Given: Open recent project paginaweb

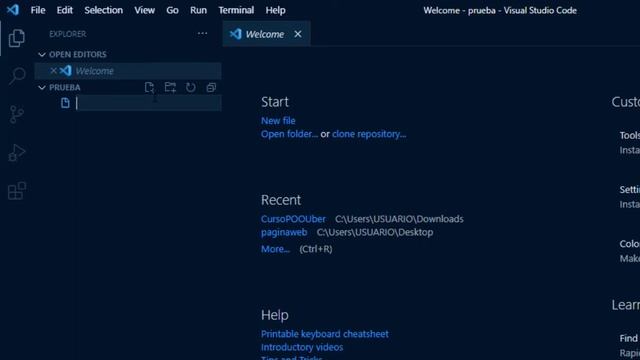Looking at the screenshot, I should (x=284, y=232).
